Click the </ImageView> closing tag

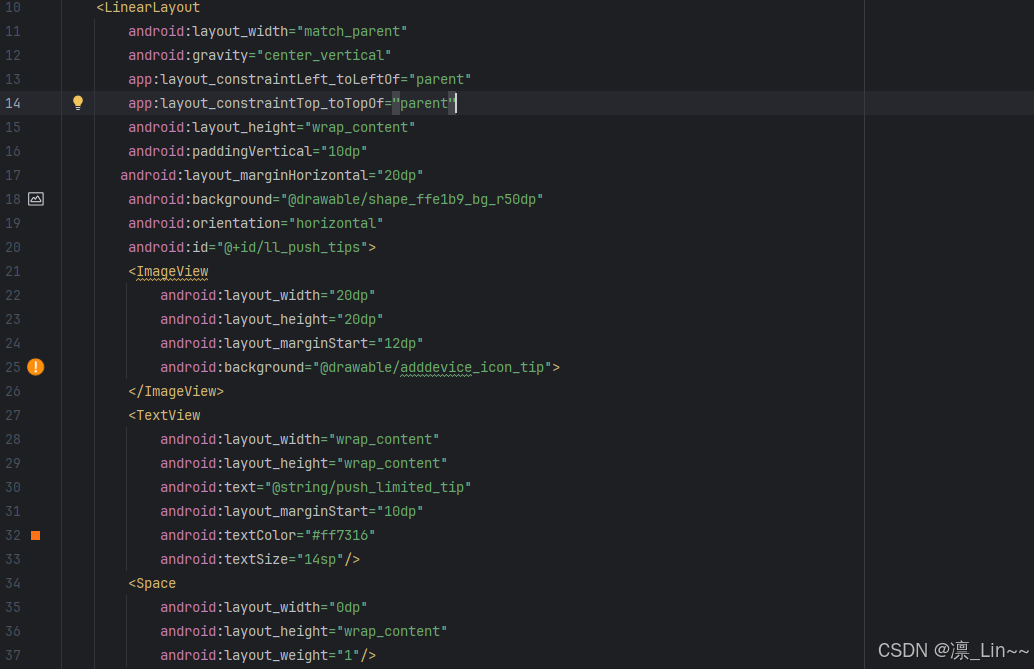[x=176, y=392]
